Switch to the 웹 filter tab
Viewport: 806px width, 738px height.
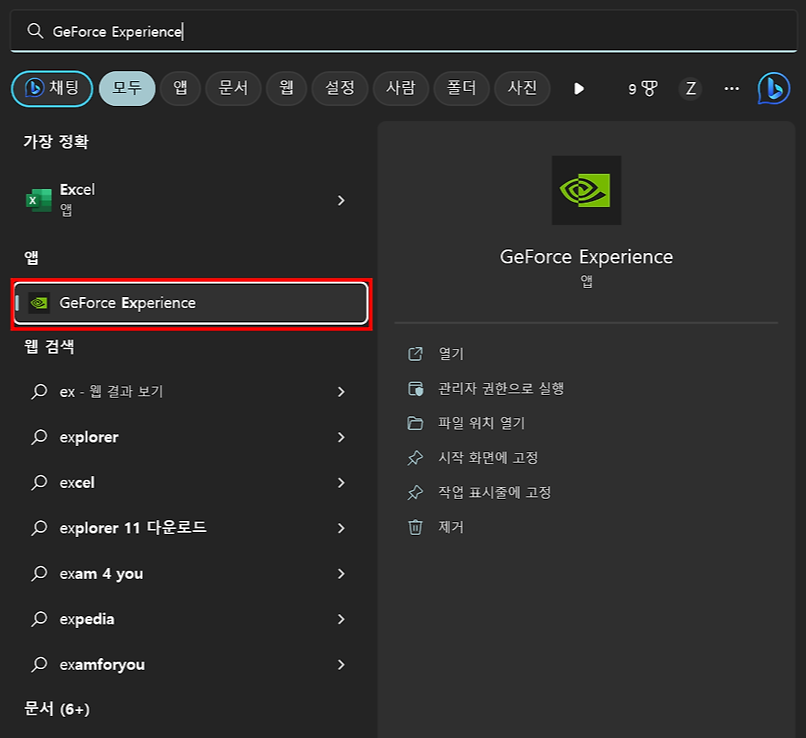coord(286,88)
